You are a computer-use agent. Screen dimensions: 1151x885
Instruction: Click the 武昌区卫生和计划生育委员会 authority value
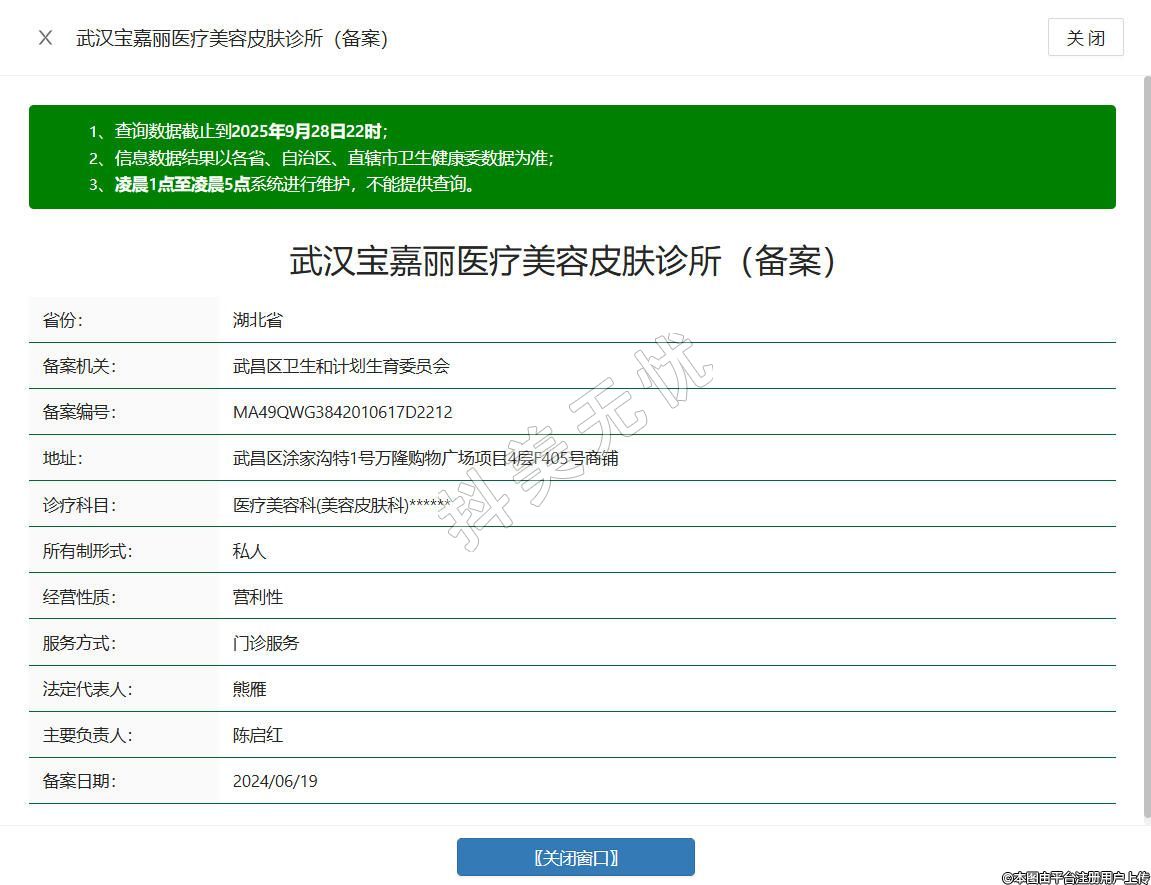pyautogui.click(x=341, y=366)
